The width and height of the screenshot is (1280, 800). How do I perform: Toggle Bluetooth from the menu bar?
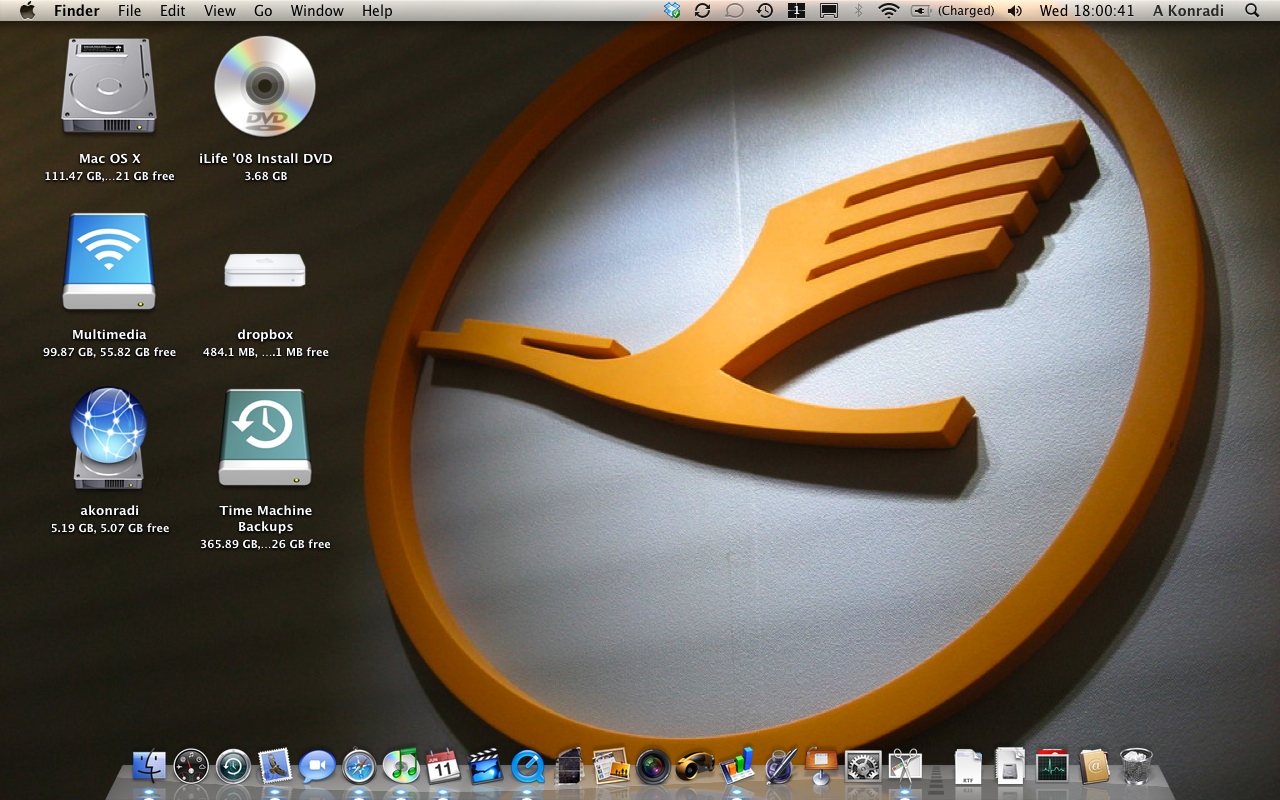(x=859, y=10)
